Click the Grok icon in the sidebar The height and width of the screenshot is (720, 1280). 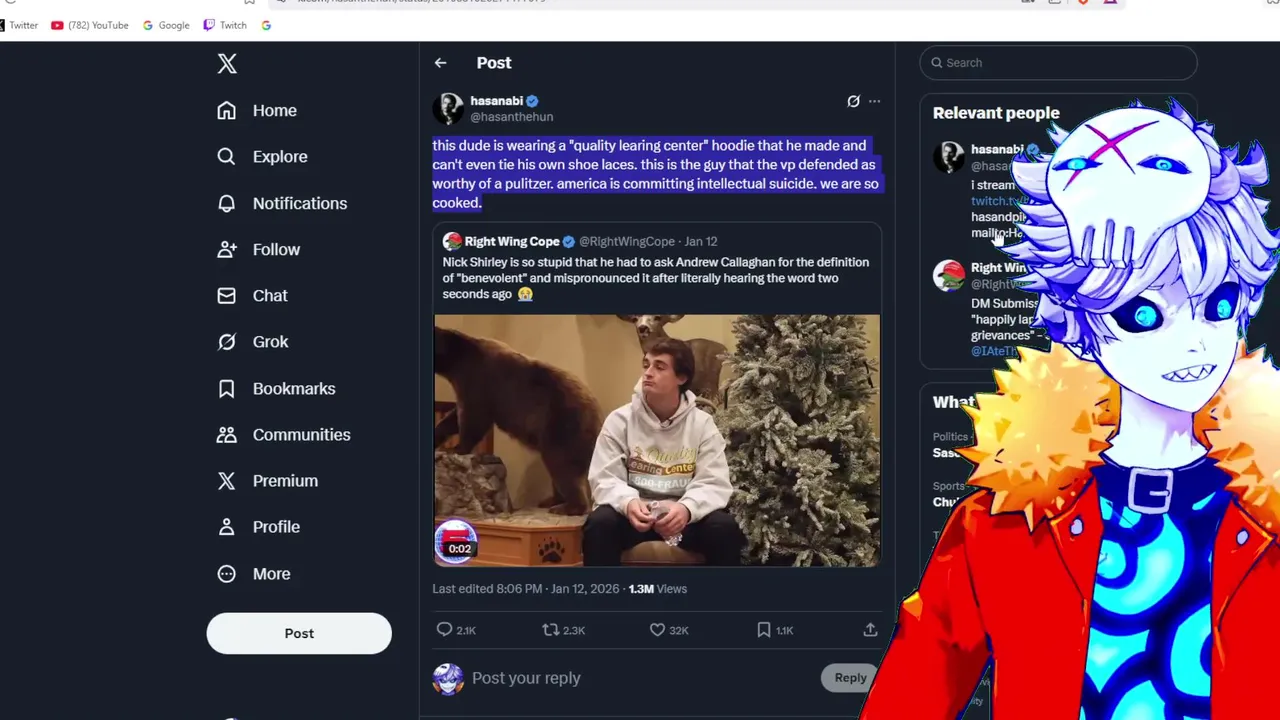pos(227,341)
